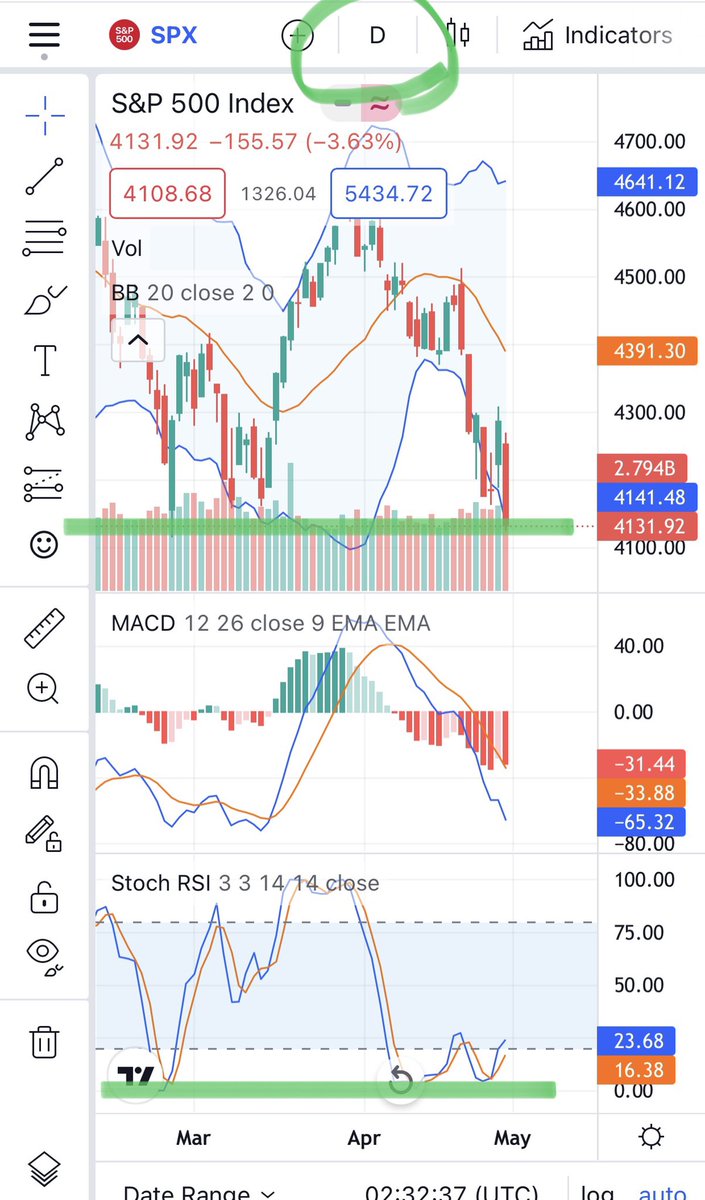Image resolution: width=705 pixels, height=1200 pixels.
Task: Click the 1326.04 spread value
Action: (278, 193)
